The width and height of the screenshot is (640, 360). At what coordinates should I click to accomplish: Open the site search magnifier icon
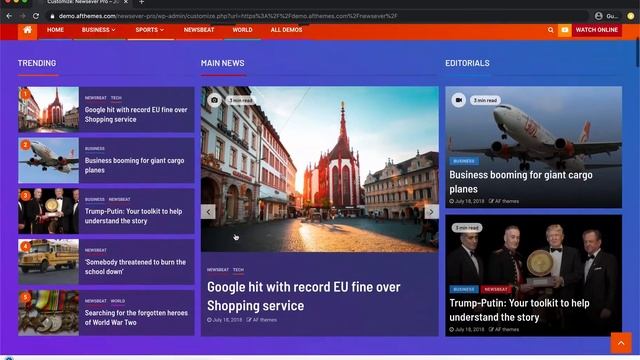(x=551, y=30)
